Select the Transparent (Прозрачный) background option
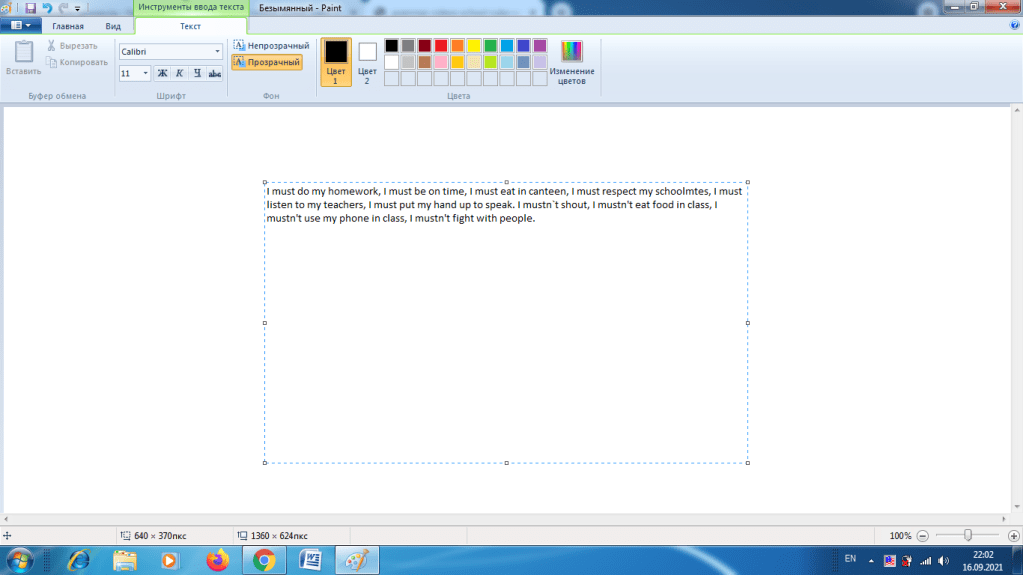The height and width of the screenshot is (575, 1023). pyautogui.click(x=267, y=62)
